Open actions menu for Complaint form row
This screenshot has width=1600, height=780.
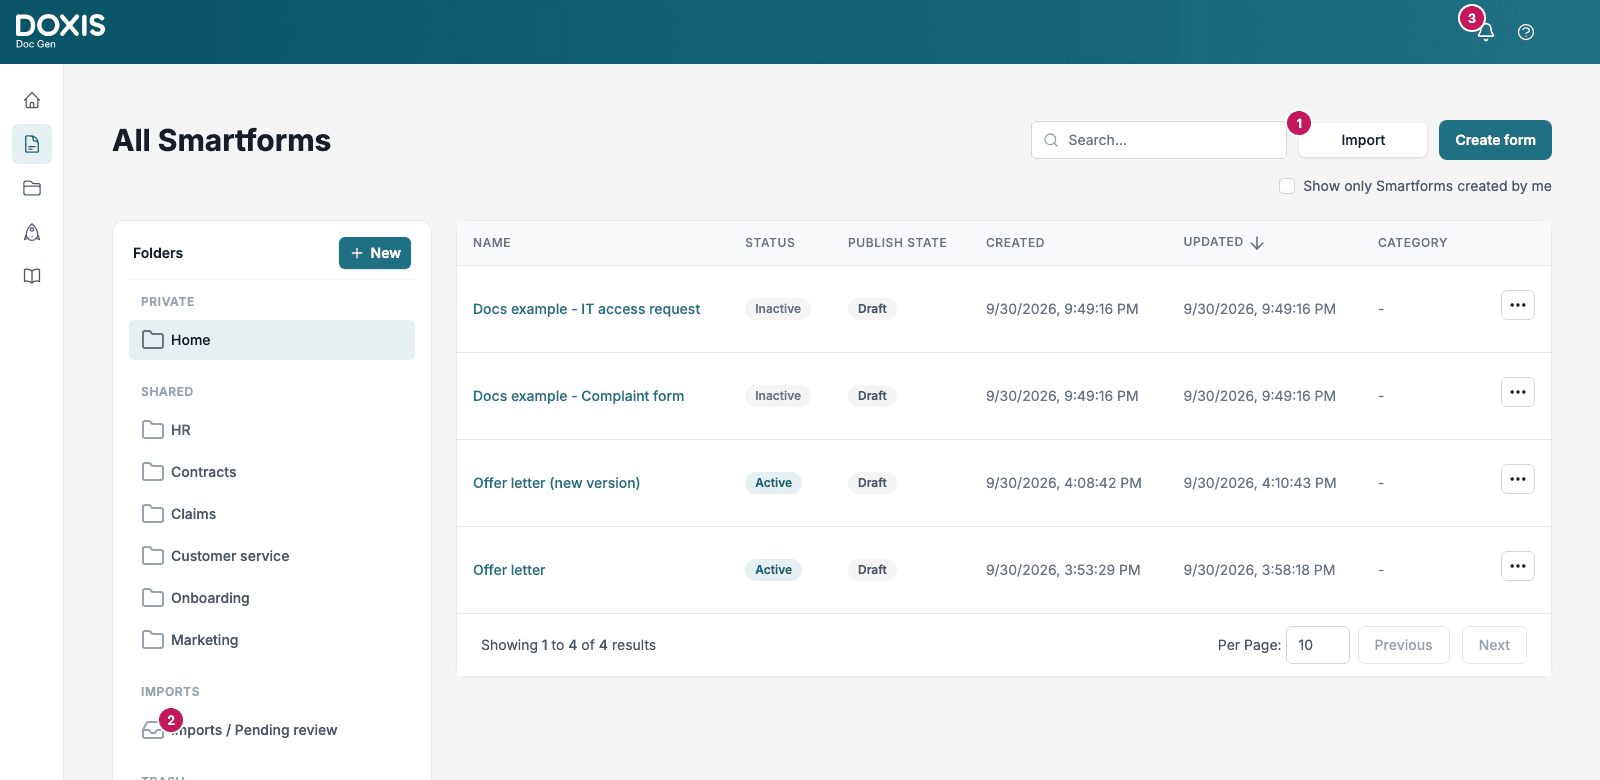coord(1518,392)
